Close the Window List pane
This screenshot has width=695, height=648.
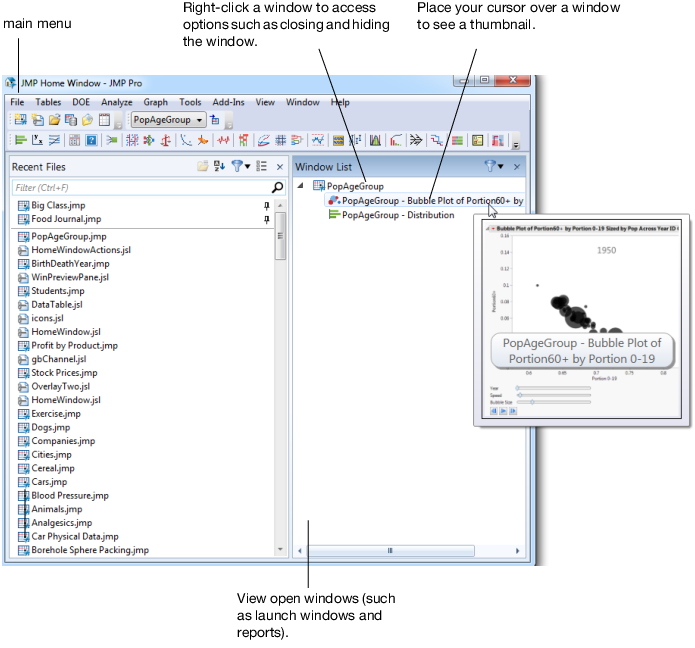517,167
